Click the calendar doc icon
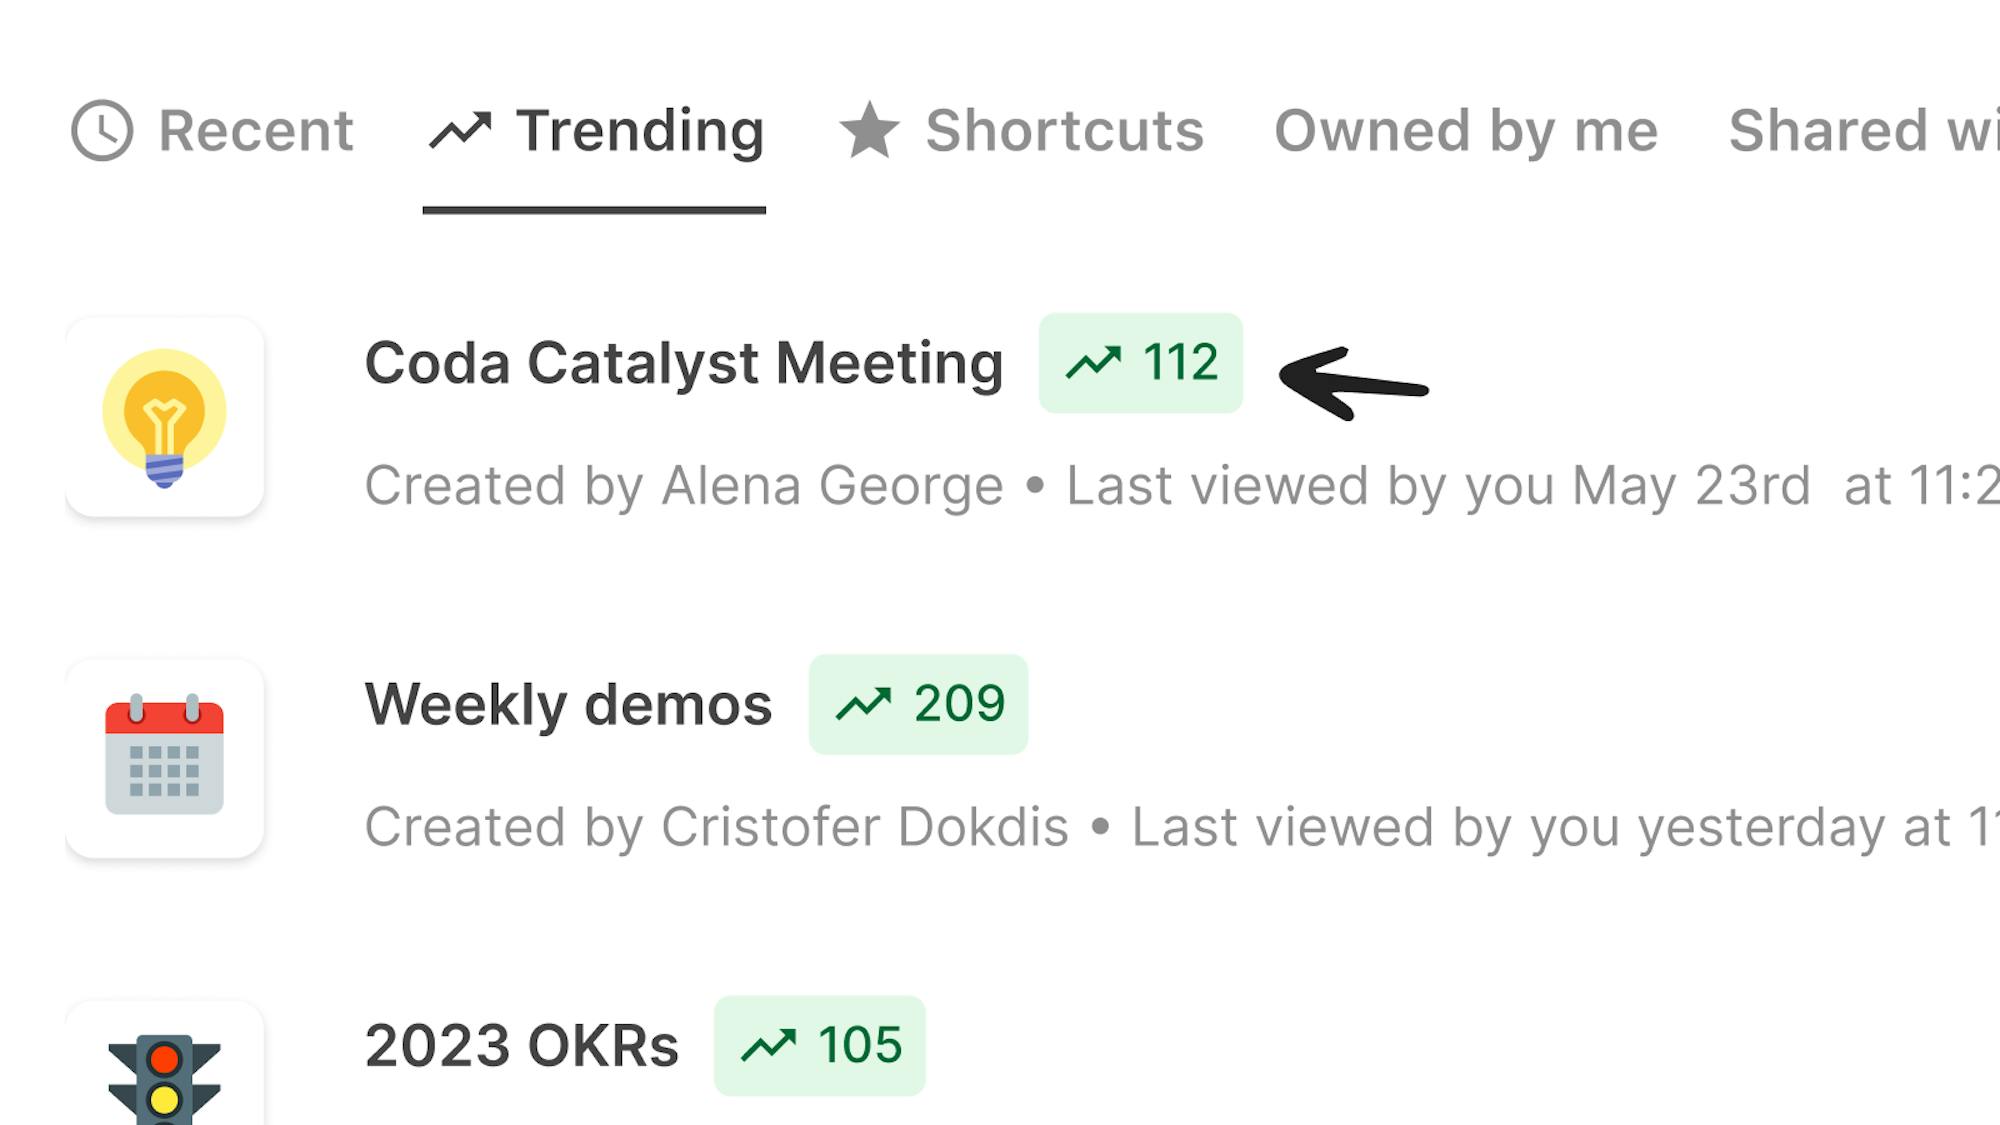The image size is (2000, 1125). (164, 758)
